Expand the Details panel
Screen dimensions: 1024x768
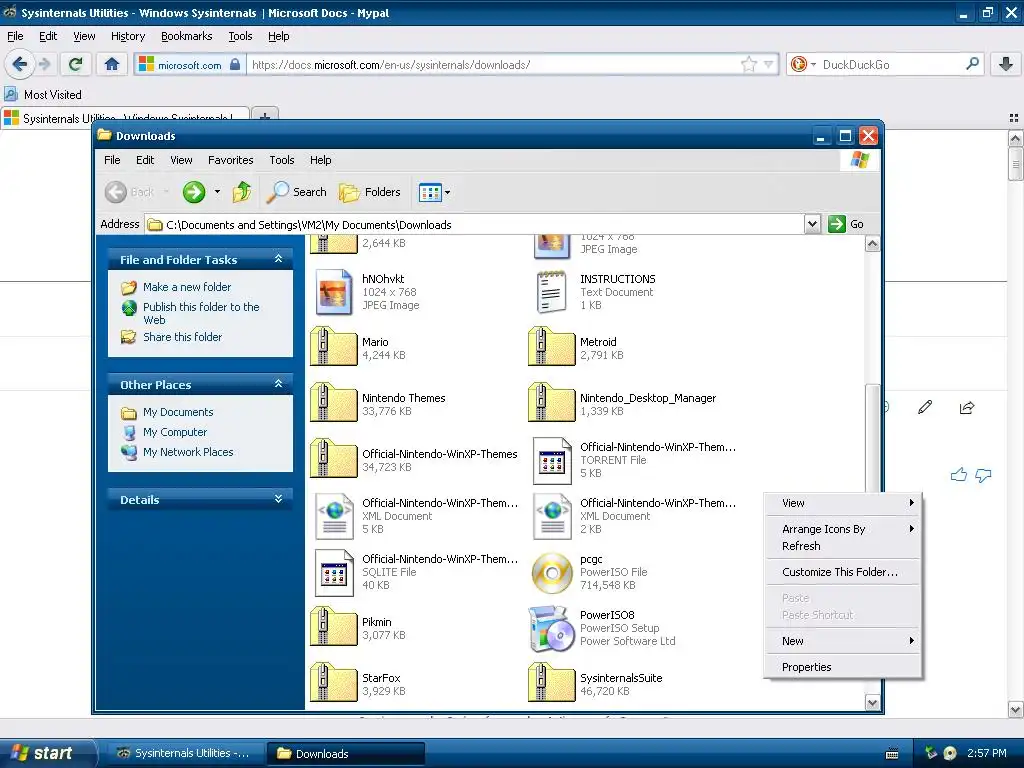coord(278,499)
